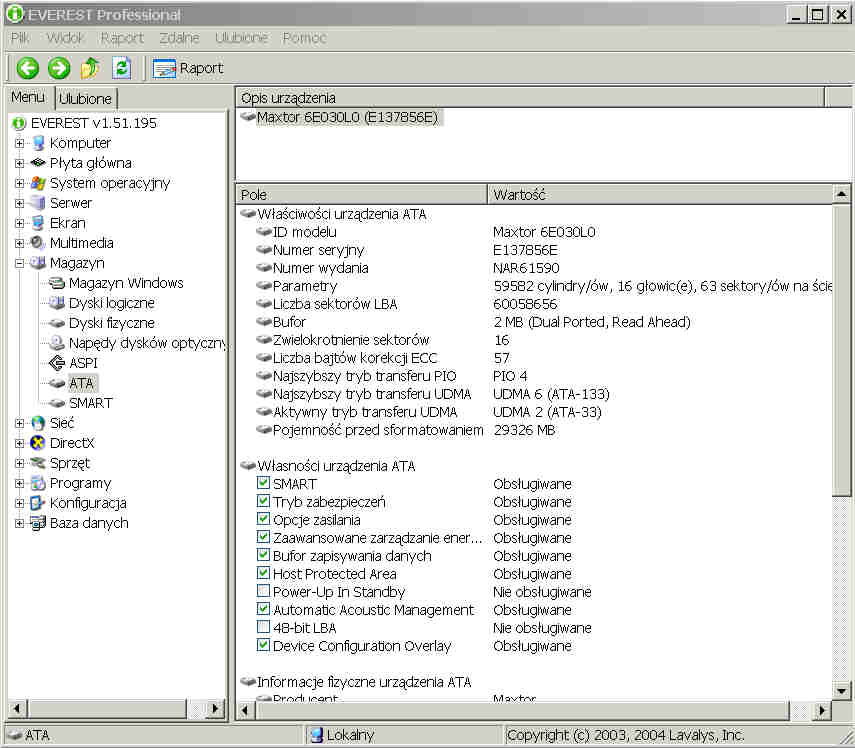855x748 pixels.
Task: Select the SMART tree item
Action: [x=91, y=403]
